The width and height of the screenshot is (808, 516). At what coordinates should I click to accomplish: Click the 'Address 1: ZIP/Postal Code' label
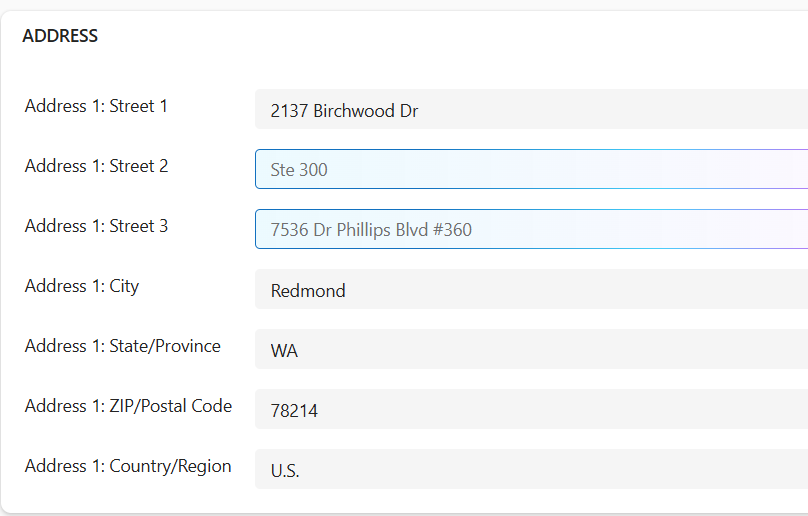[128, 406]
